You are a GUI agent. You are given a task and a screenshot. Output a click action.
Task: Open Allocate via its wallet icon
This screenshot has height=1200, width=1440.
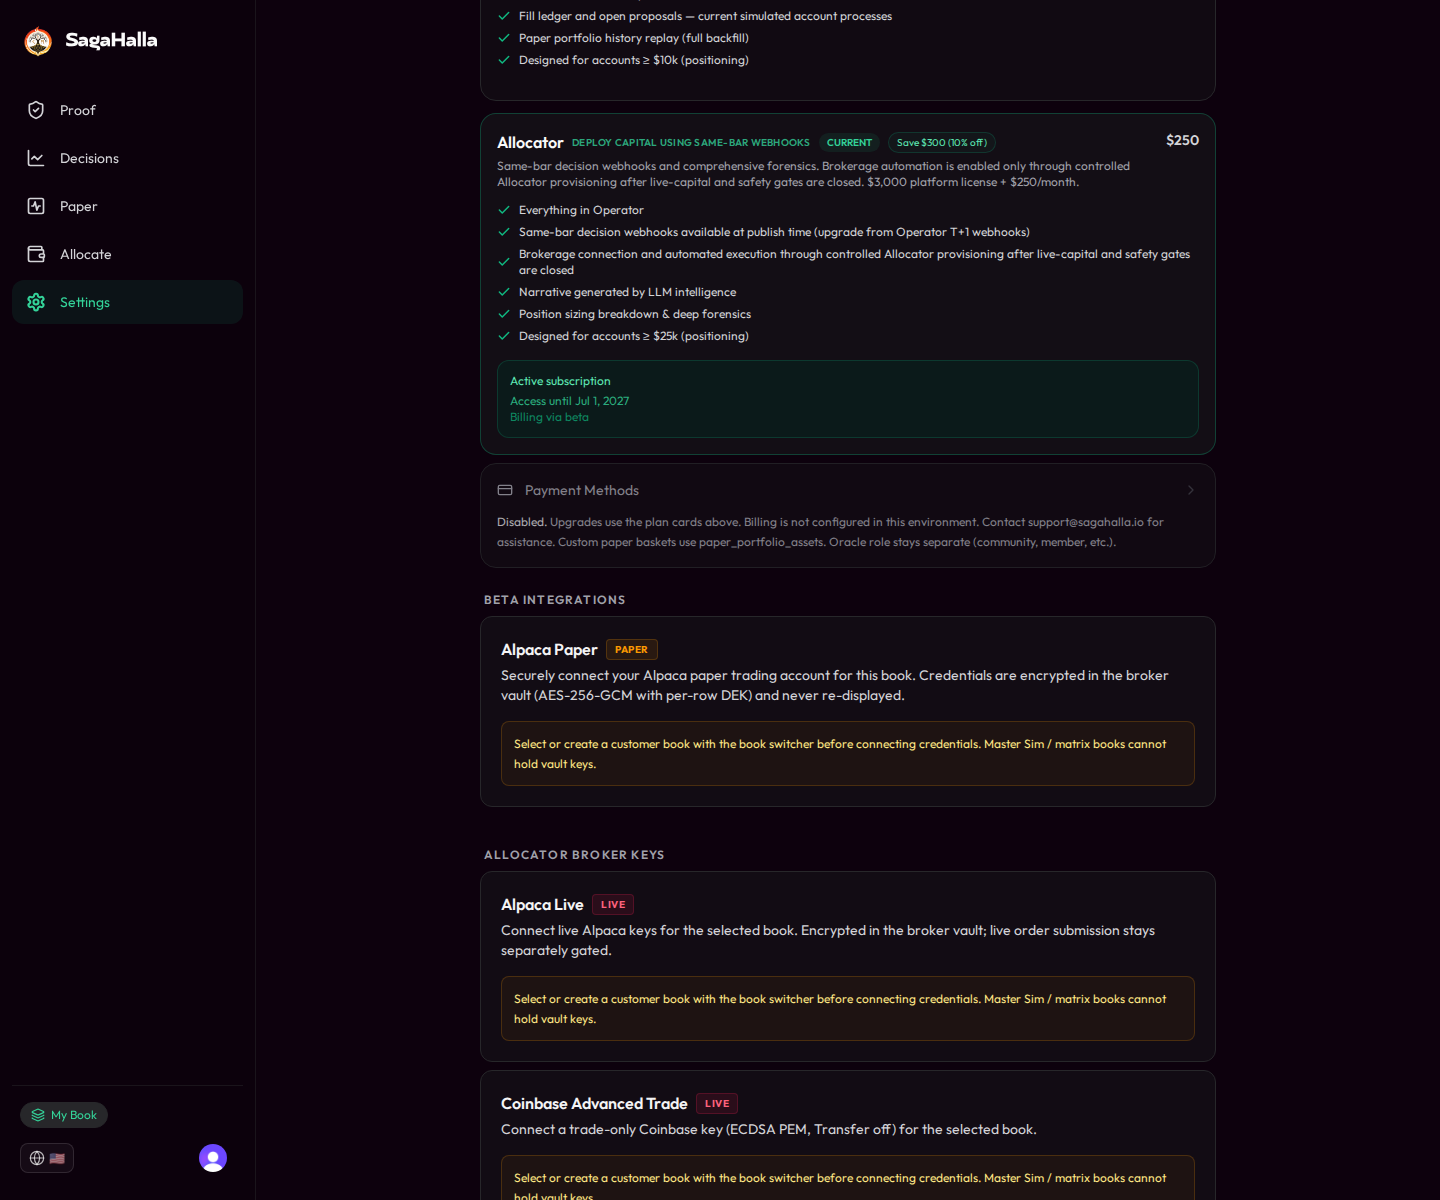[36, 254]
